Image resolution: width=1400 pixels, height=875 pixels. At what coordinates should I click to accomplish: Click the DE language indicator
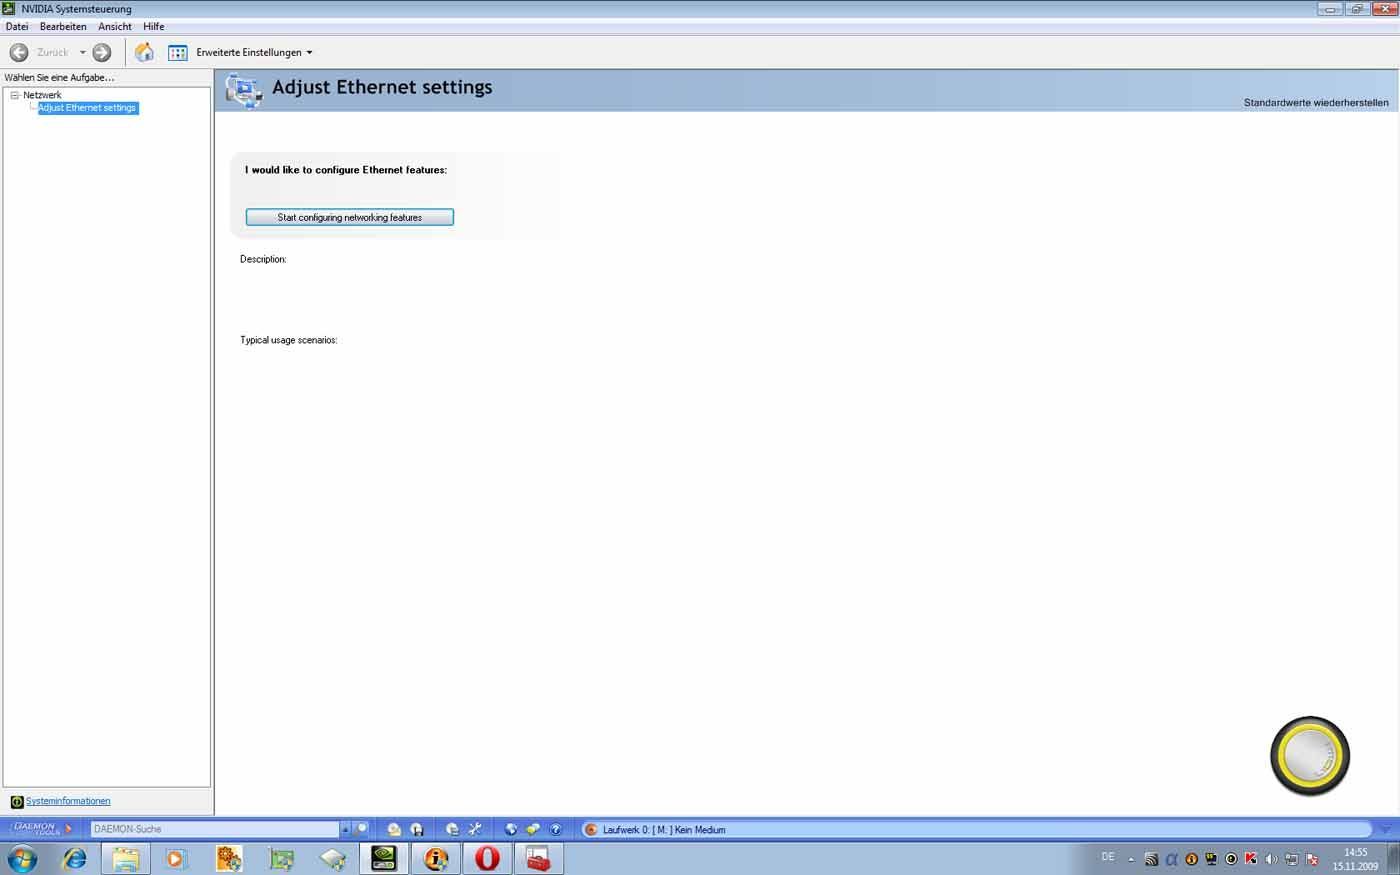[1108, 857]
